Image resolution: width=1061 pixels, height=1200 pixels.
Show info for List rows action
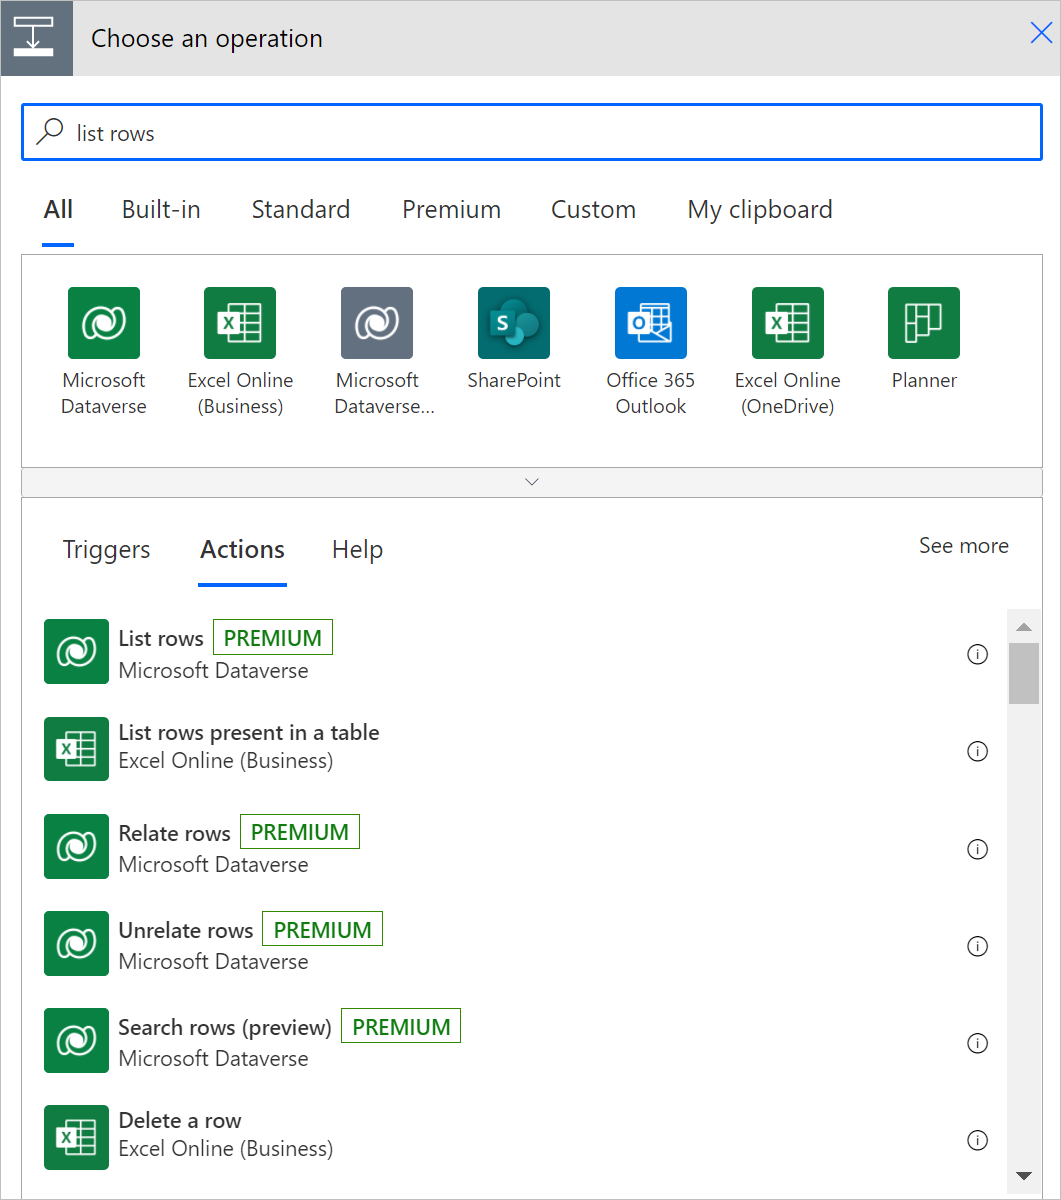pyautogui.click(x=978, y=654)
